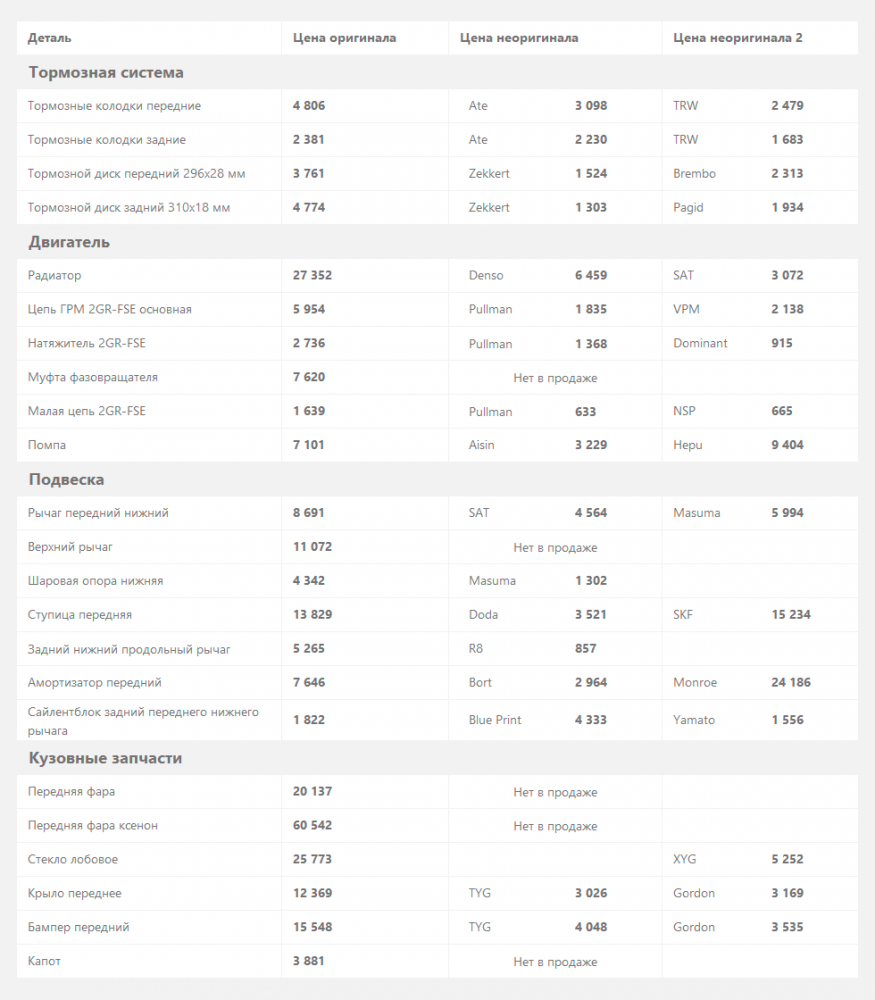Click the "Передняя фара ксенон" part name
Image resolution: width=875 pixels, height=1000 pixels.
tap(93, 826)
